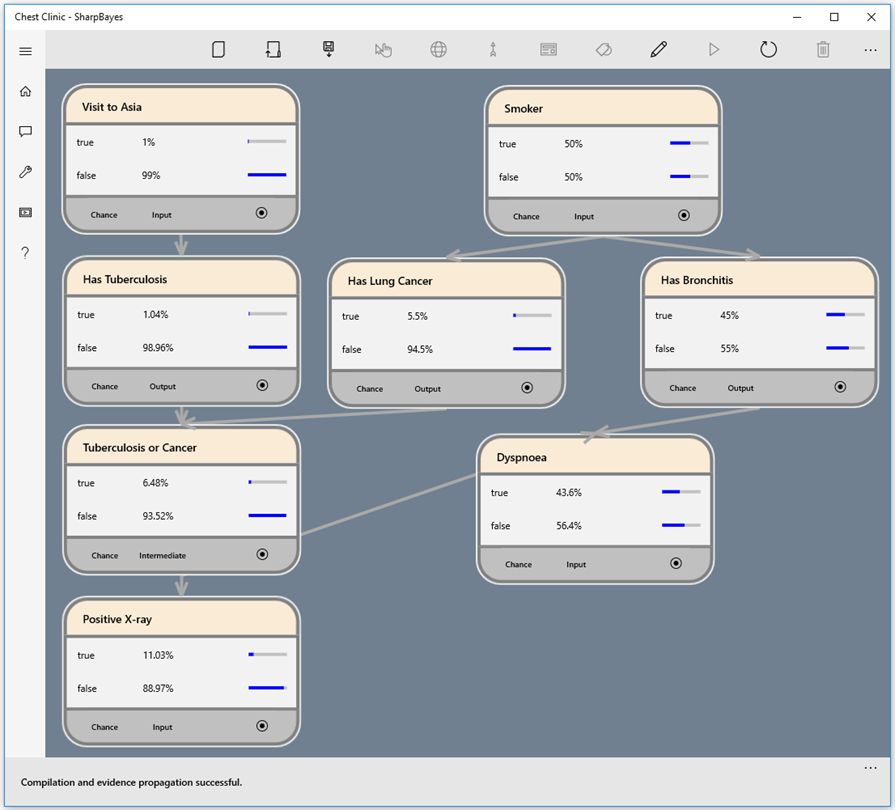Image resolution: width=895 pixels, height=810 pixels.
Task: Click the circular refresh icon
Action: pyautogui.click(x=768, y=50)
